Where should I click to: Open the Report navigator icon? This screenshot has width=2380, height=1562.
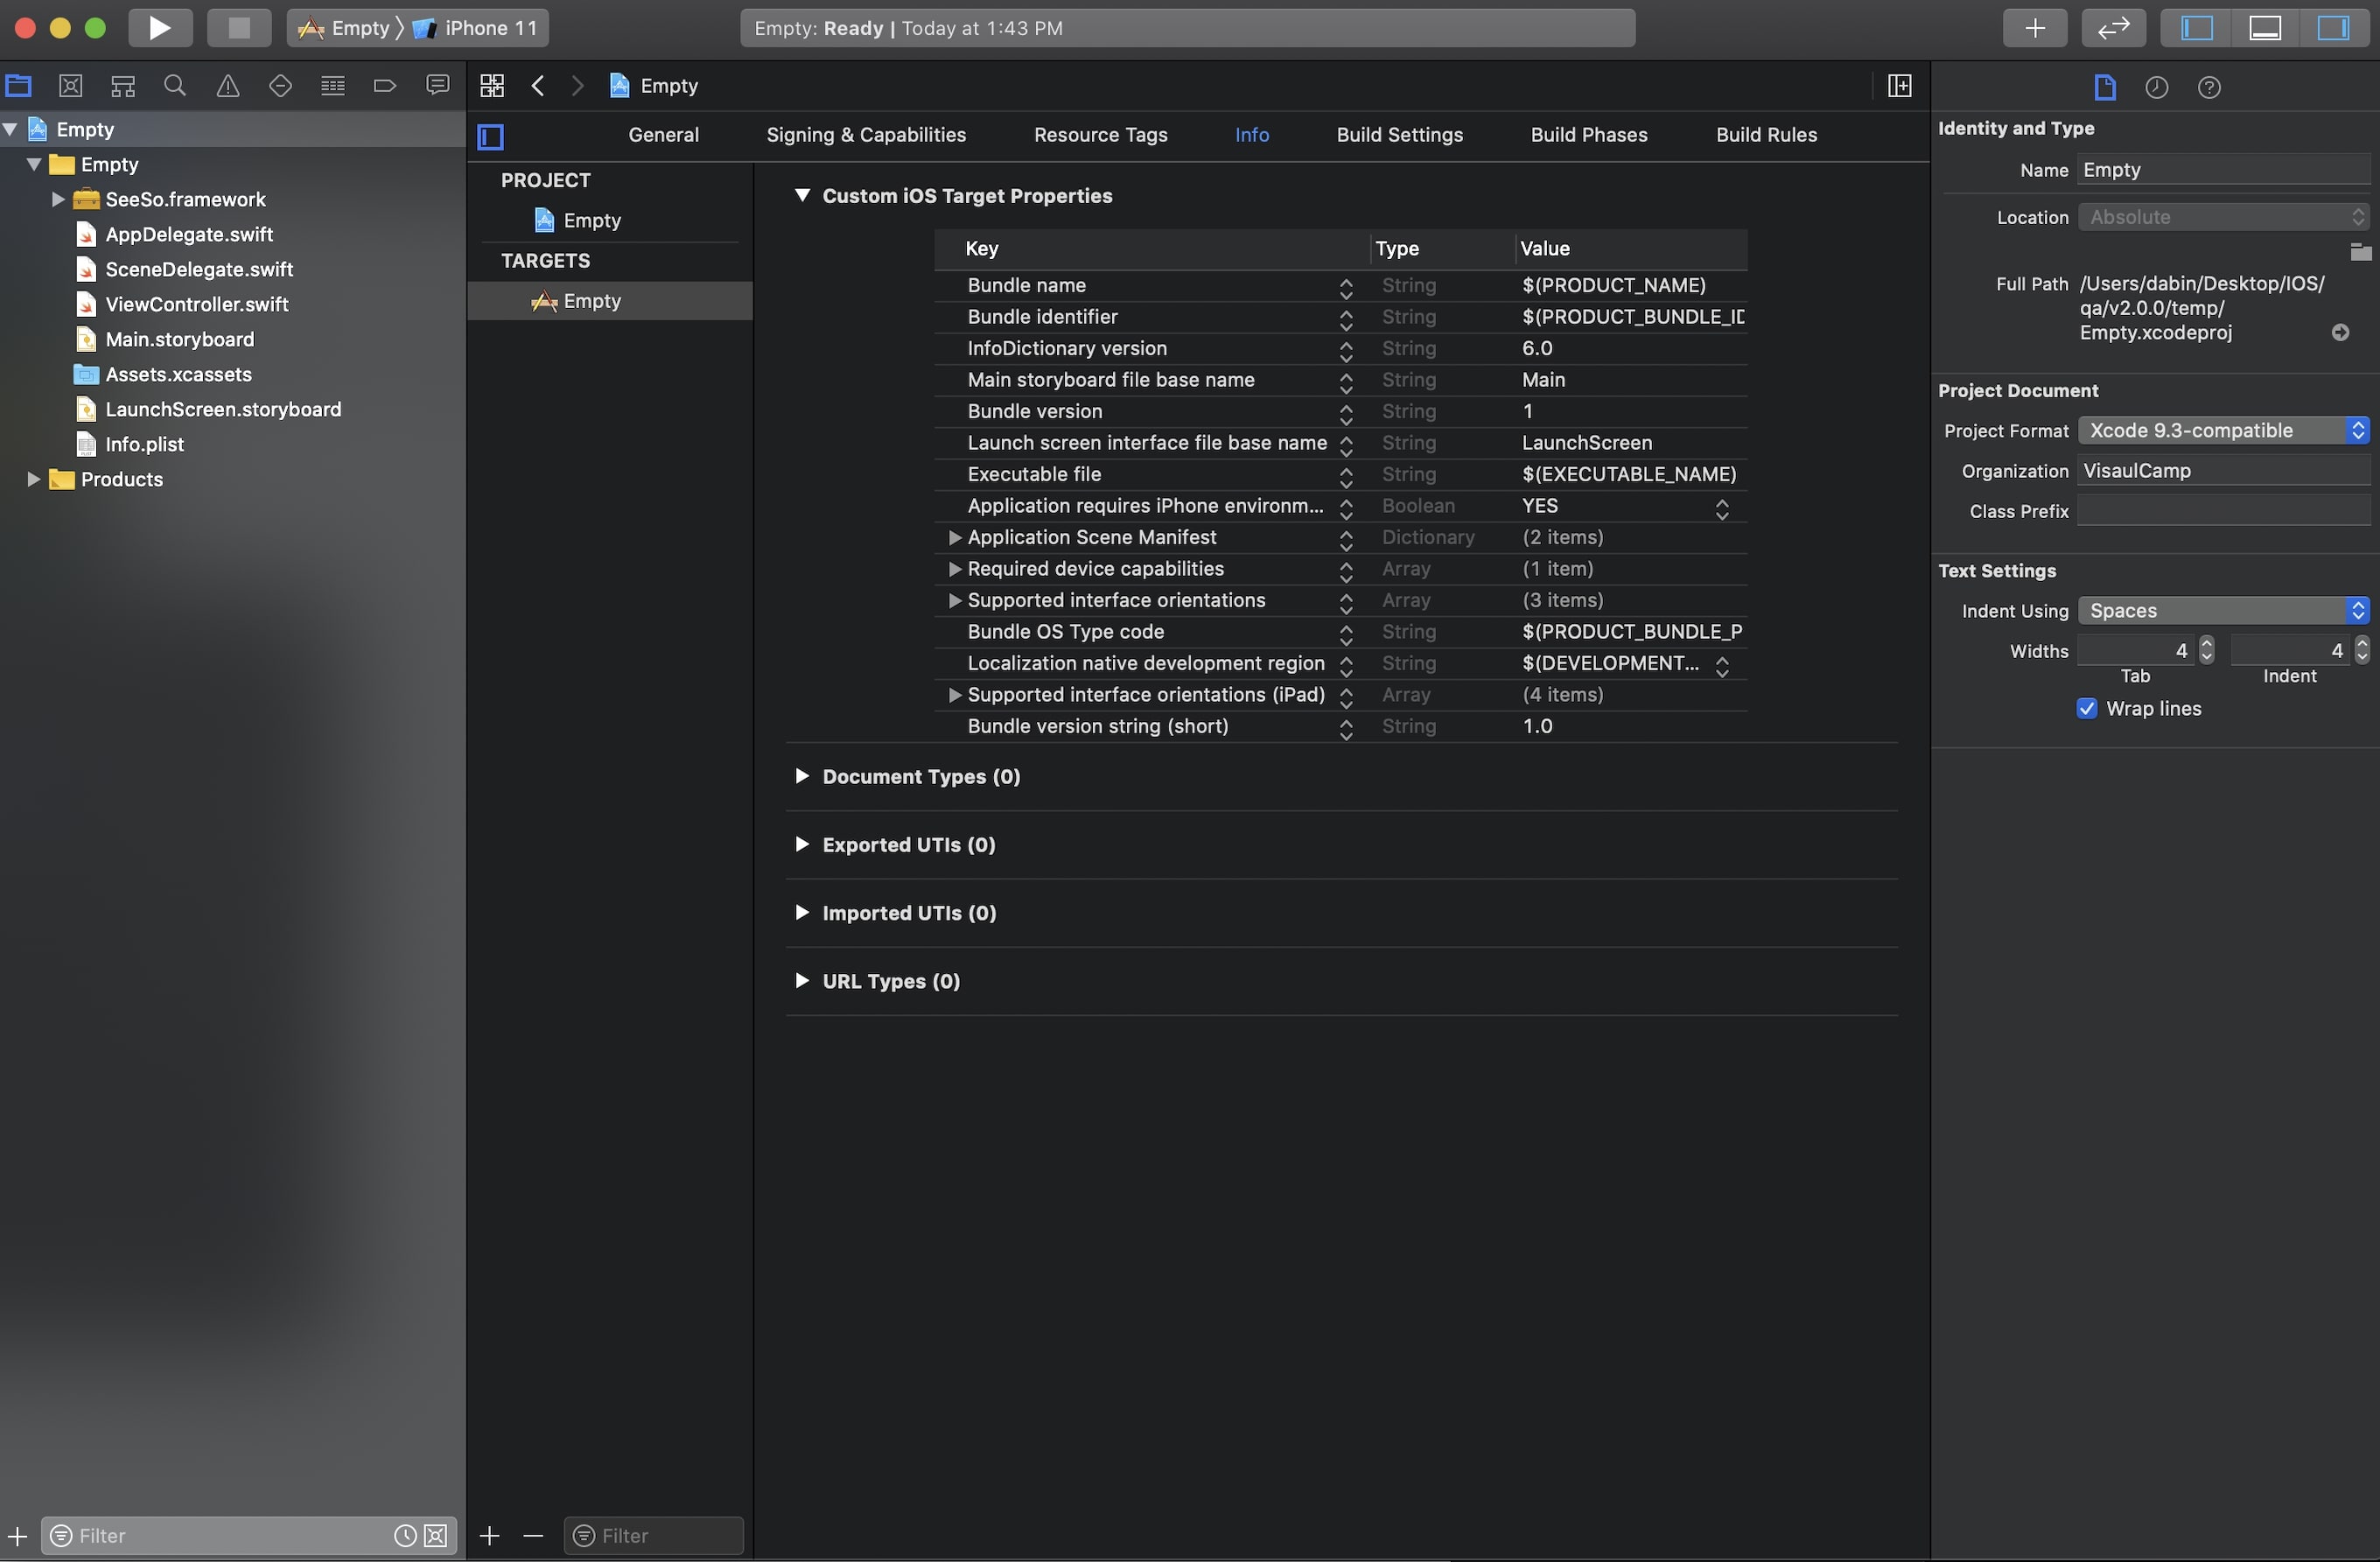(437, 86)
